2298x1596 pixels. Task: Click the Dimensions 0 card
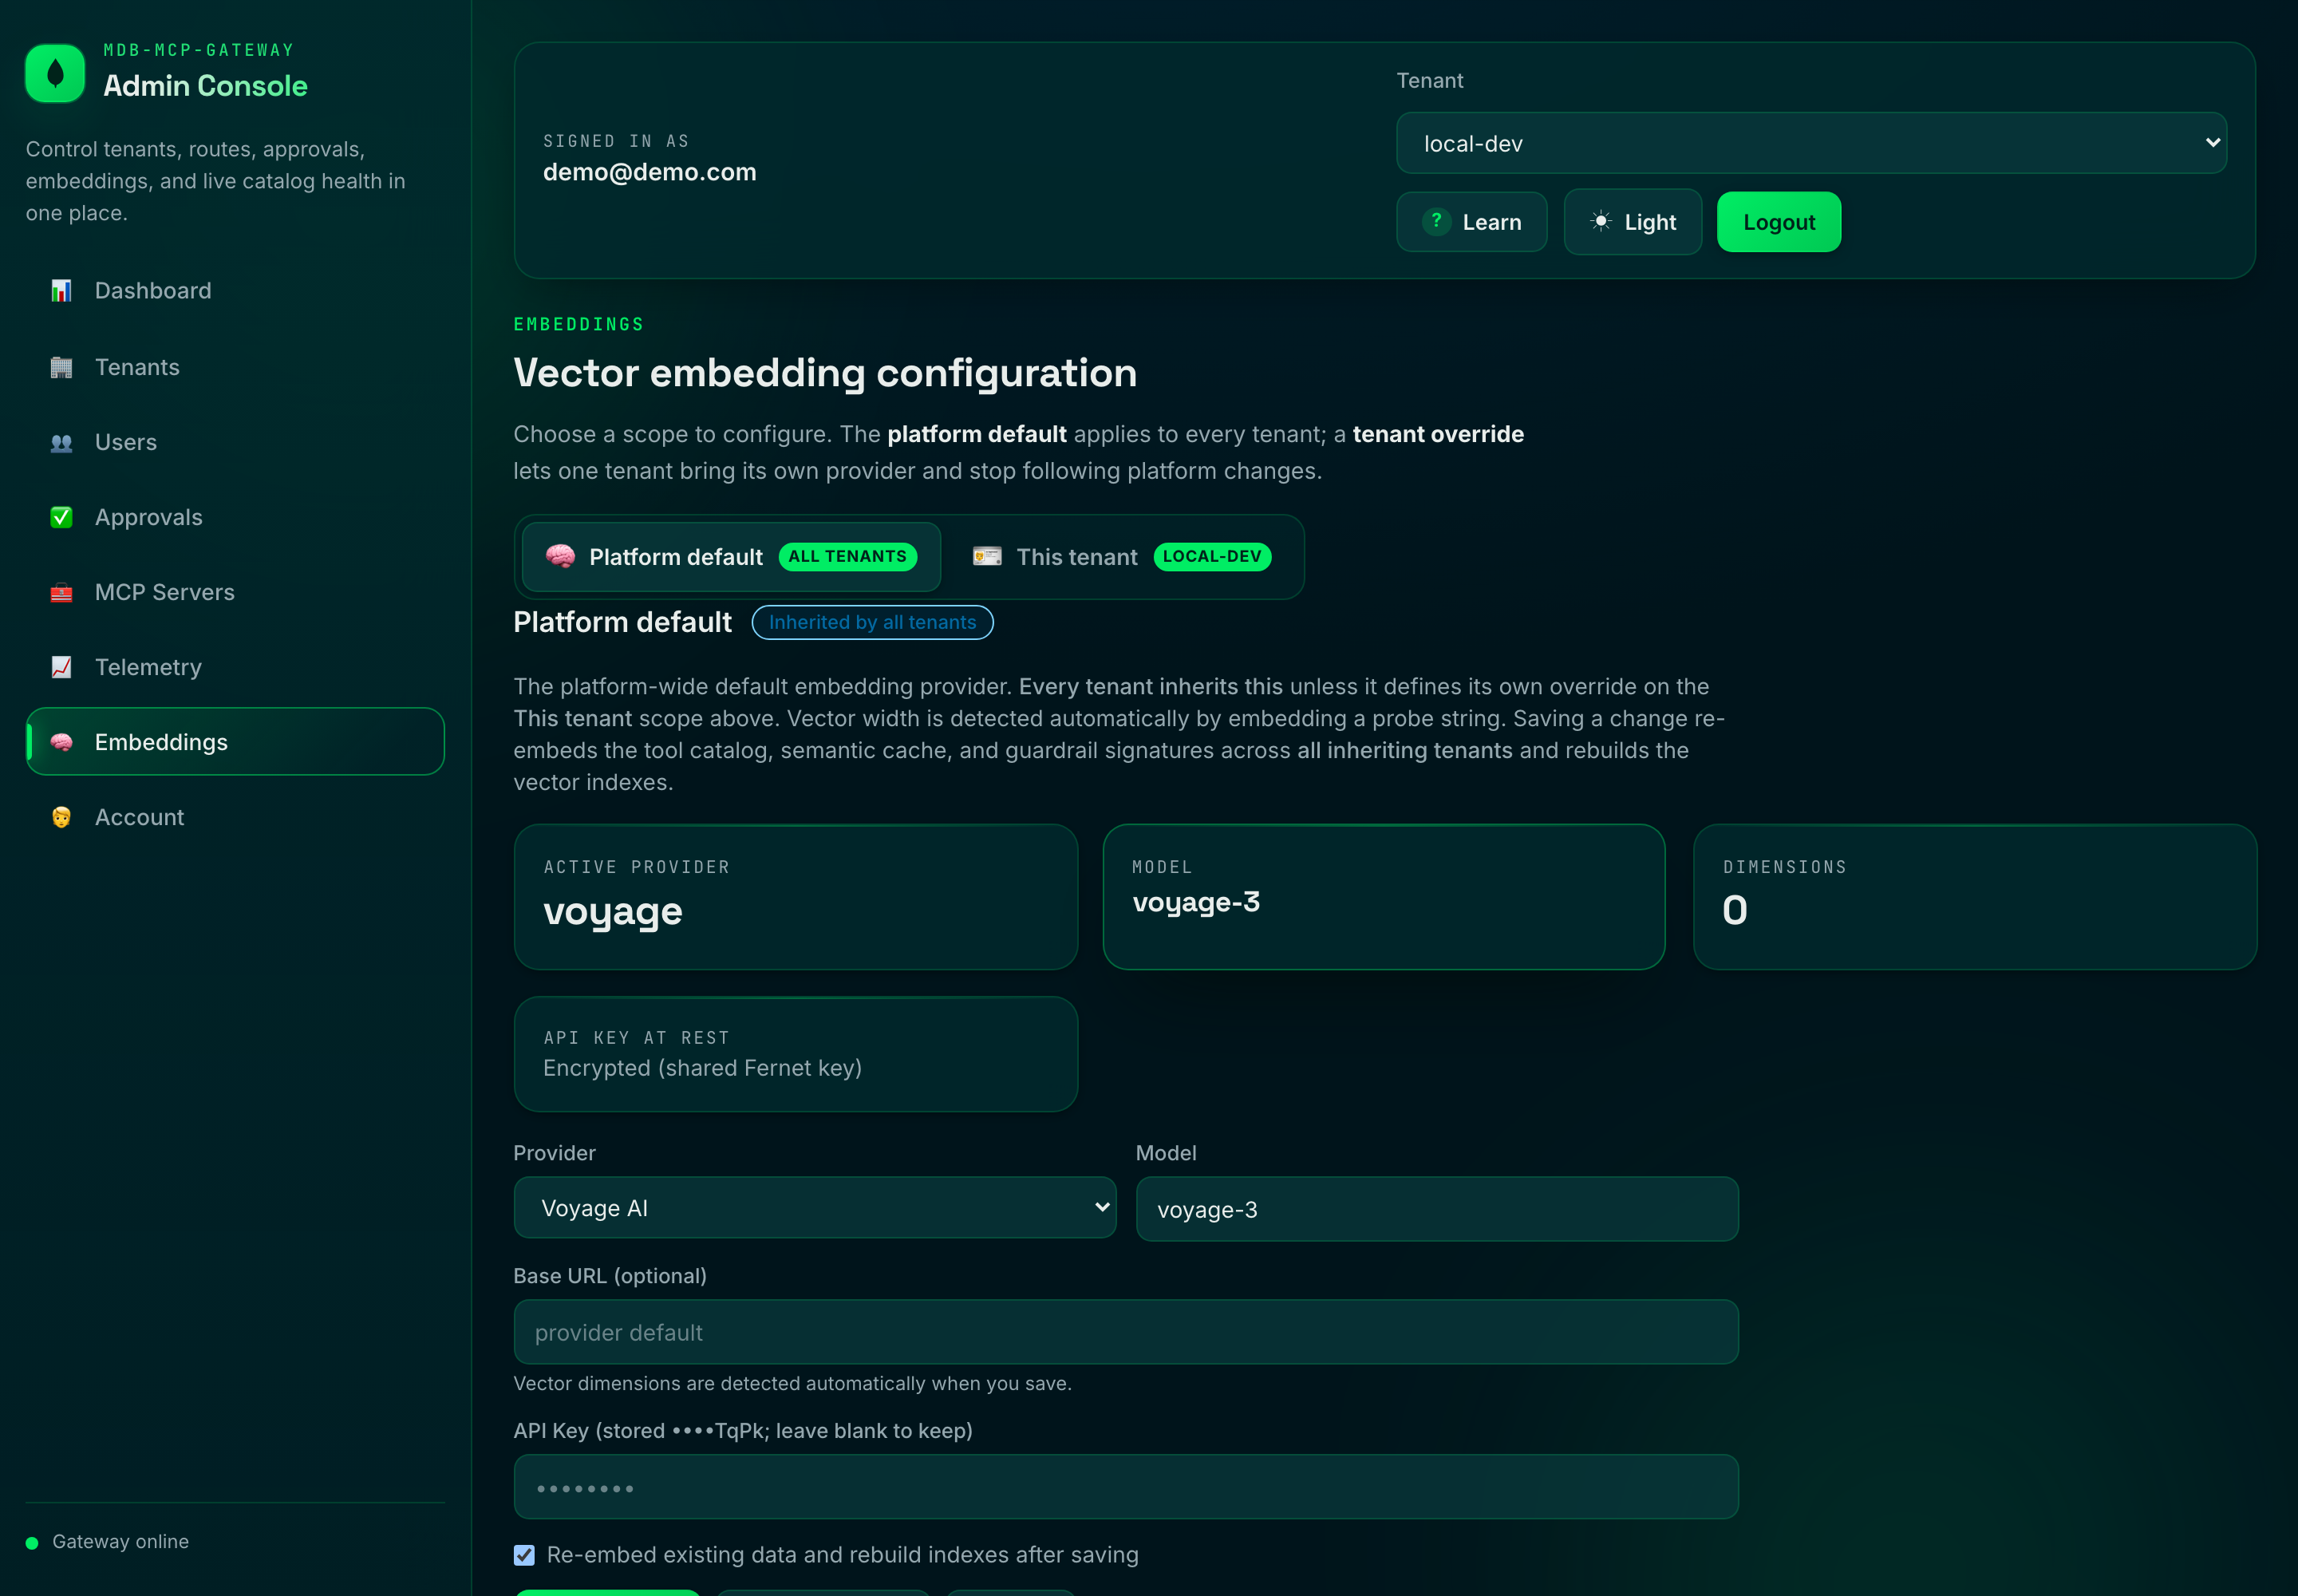(1974, 897)
